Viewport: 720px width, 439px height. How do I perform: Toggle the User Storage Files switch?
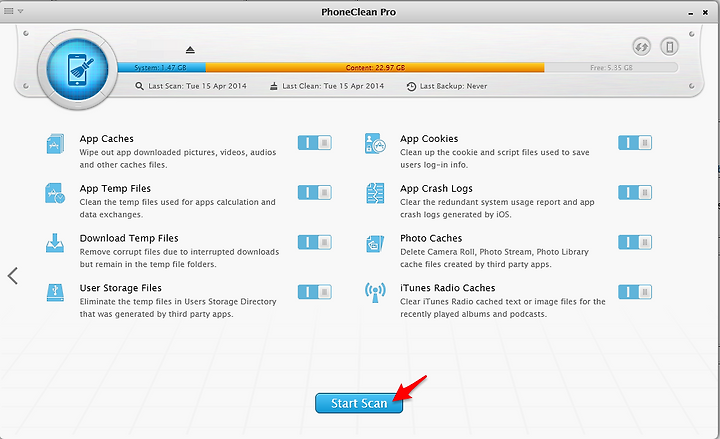coord(315,292)
